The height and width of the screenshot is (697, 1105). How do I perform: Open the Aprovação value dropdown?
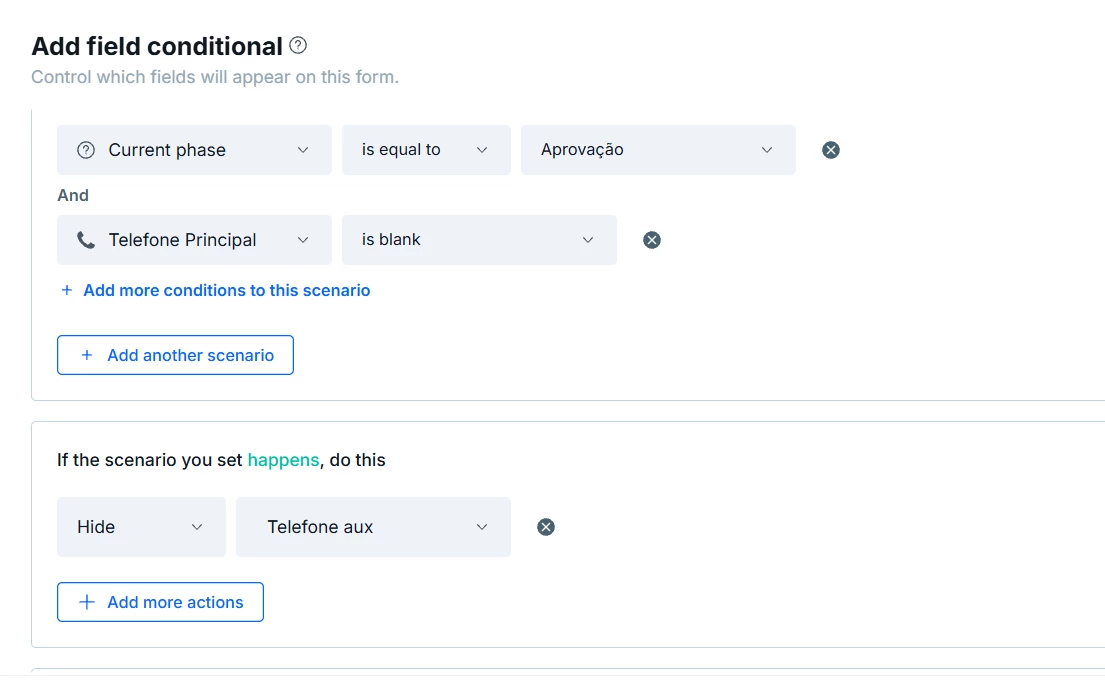658,150
